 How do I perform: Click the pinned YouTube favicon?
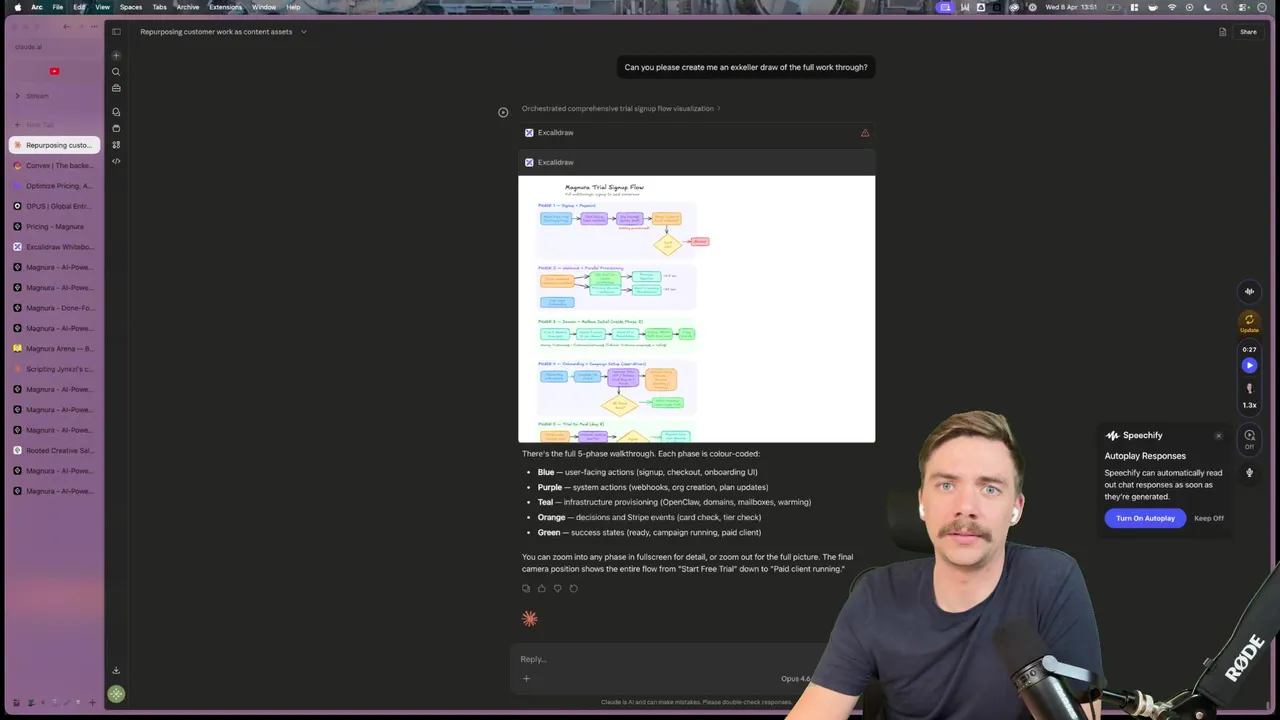[54, 71]
